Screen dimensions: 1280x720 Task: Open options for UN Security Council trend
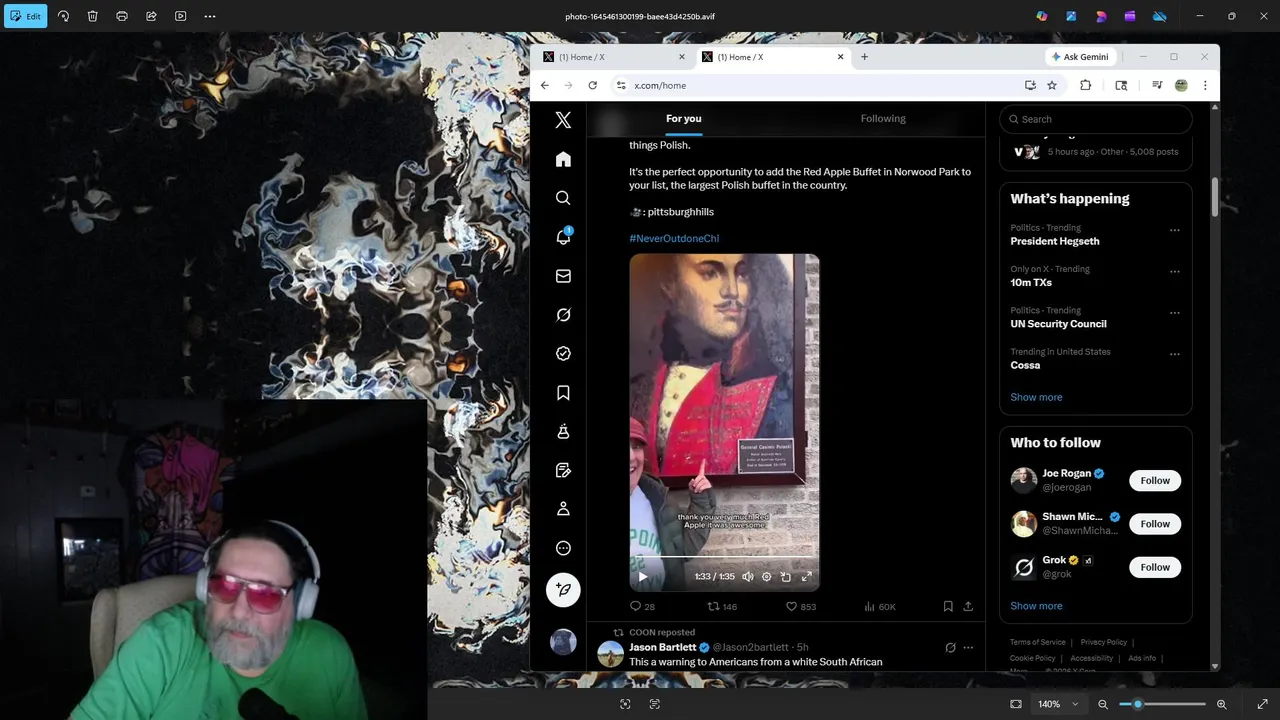pos(1175,312)
